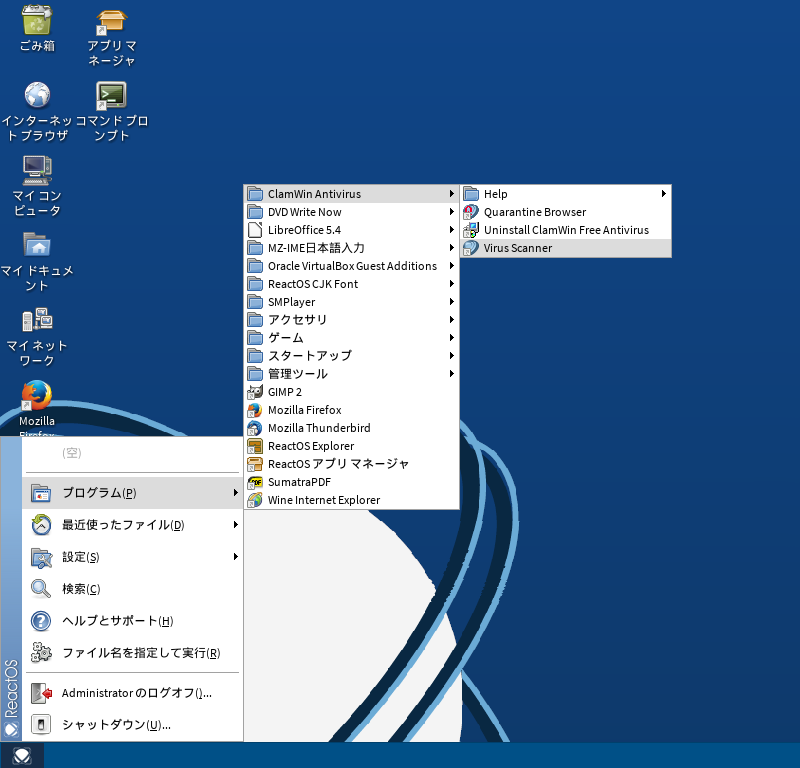Click the ファイル名を指定して実行 gears icon
800x768 pixels.
click(x=41, y=653)
